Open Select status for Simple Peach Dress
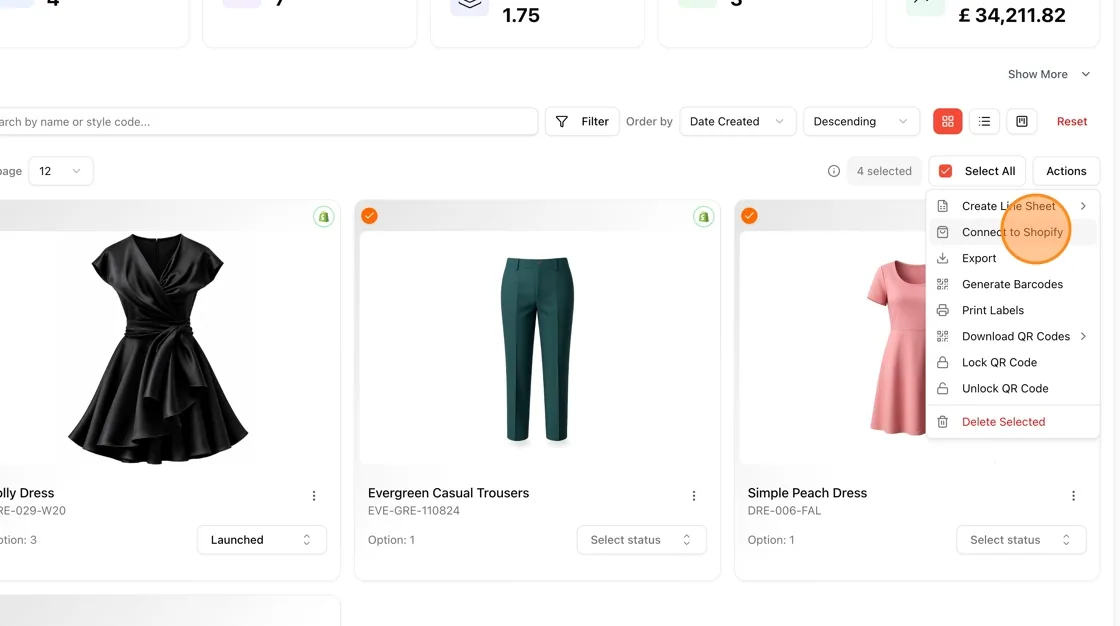This screenshot has width=1120, height=626. coord(1021,540)
